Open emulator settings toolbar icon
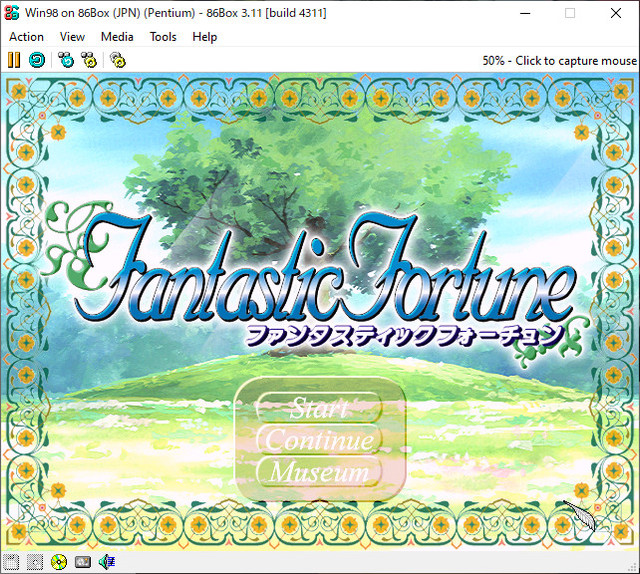Viewport: 640px width, 574px height. [118, 60]
